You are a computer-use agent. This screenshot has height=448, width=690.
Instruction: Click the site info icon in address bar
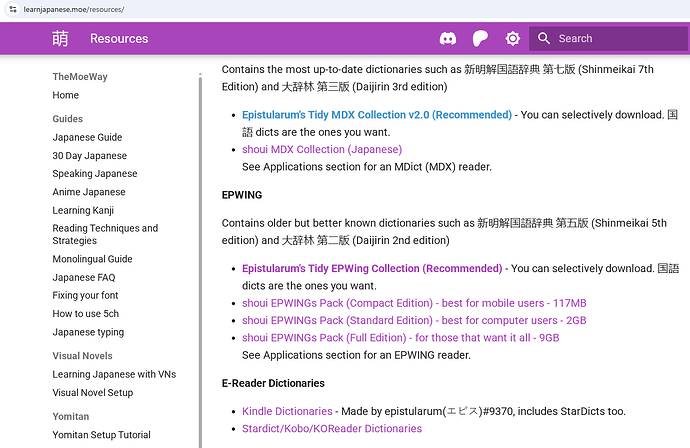pos(13,8)
